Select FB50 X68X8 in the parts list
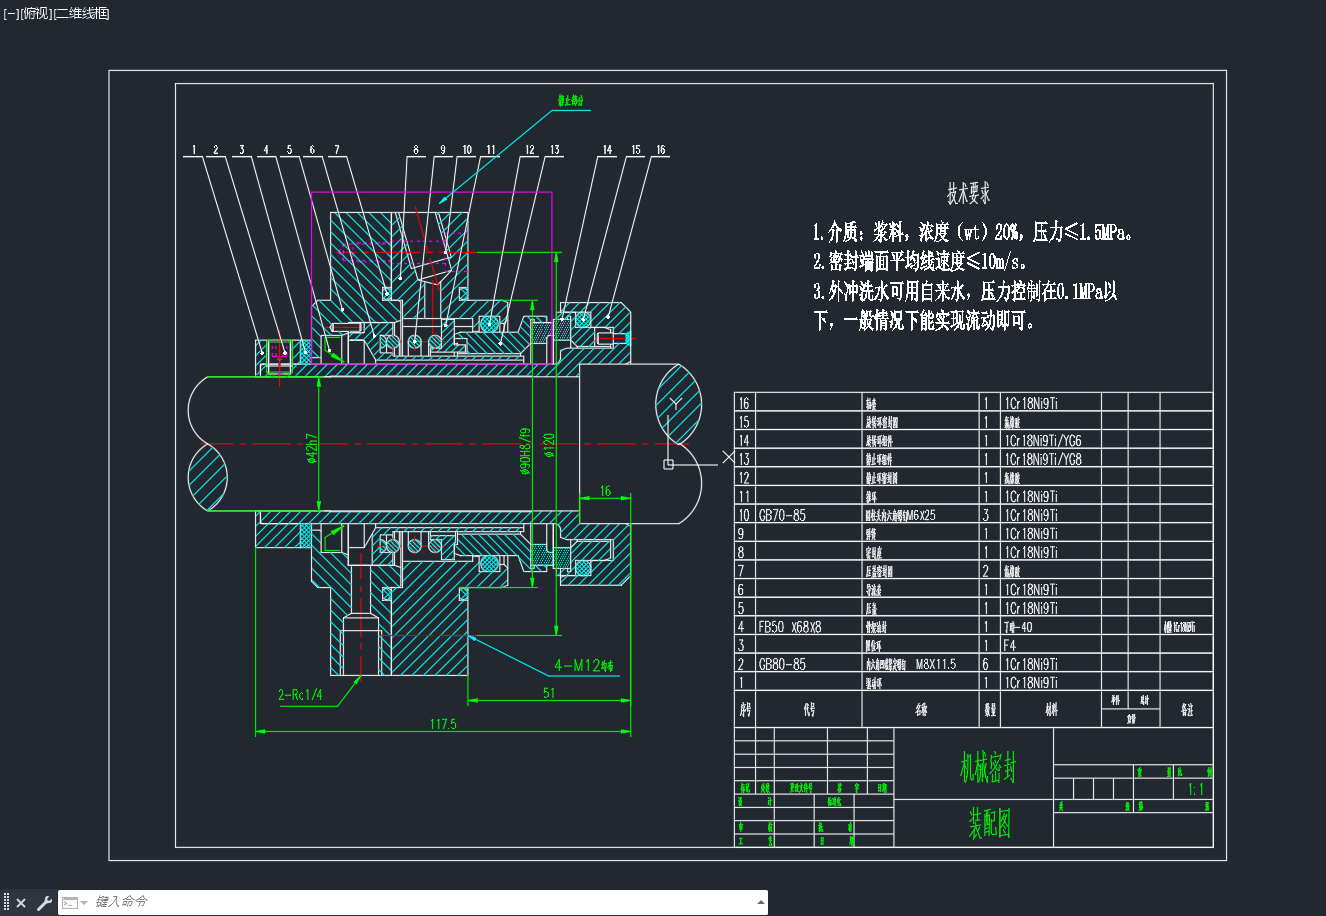This screenshot has height=916, width=1326. [790, 628]
